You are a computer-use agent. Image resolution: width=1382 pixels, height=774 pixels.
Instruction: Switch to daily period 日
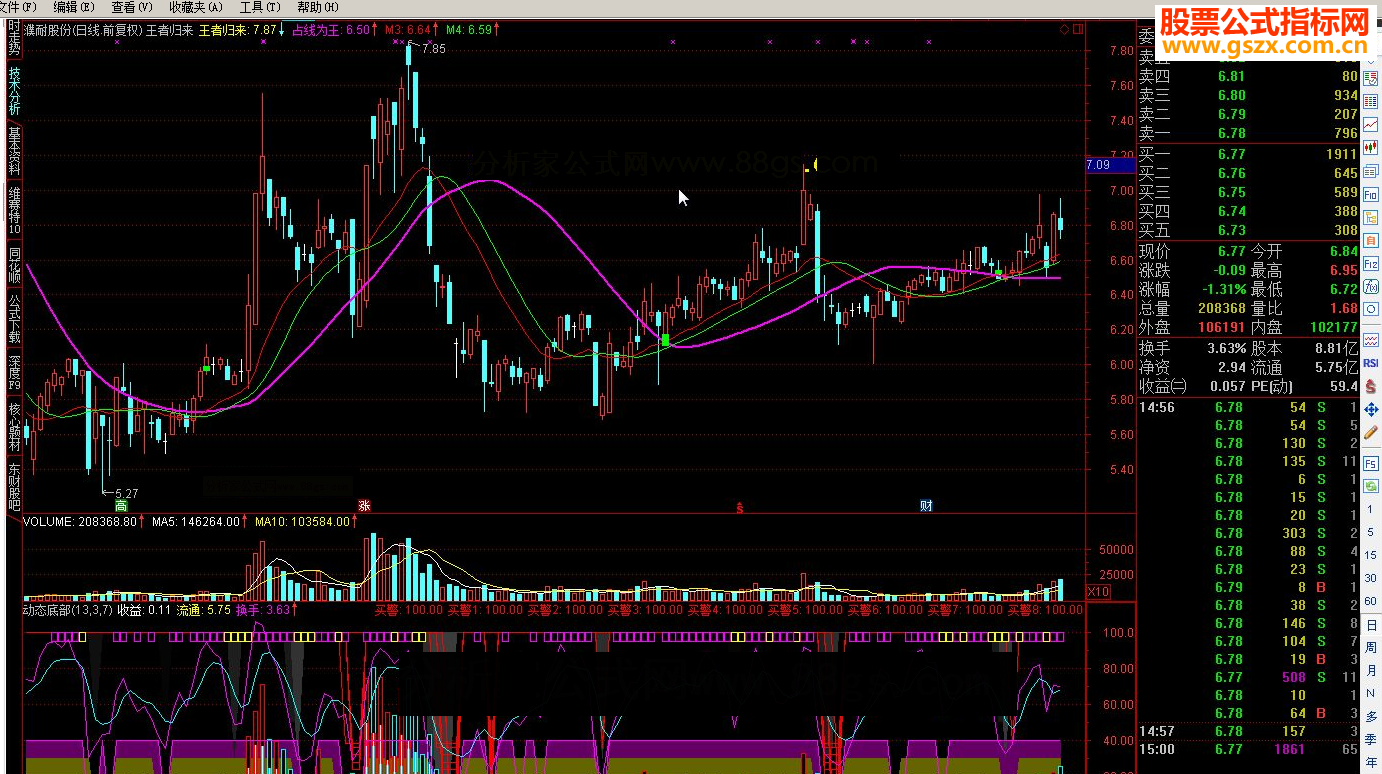(1371, 624)
